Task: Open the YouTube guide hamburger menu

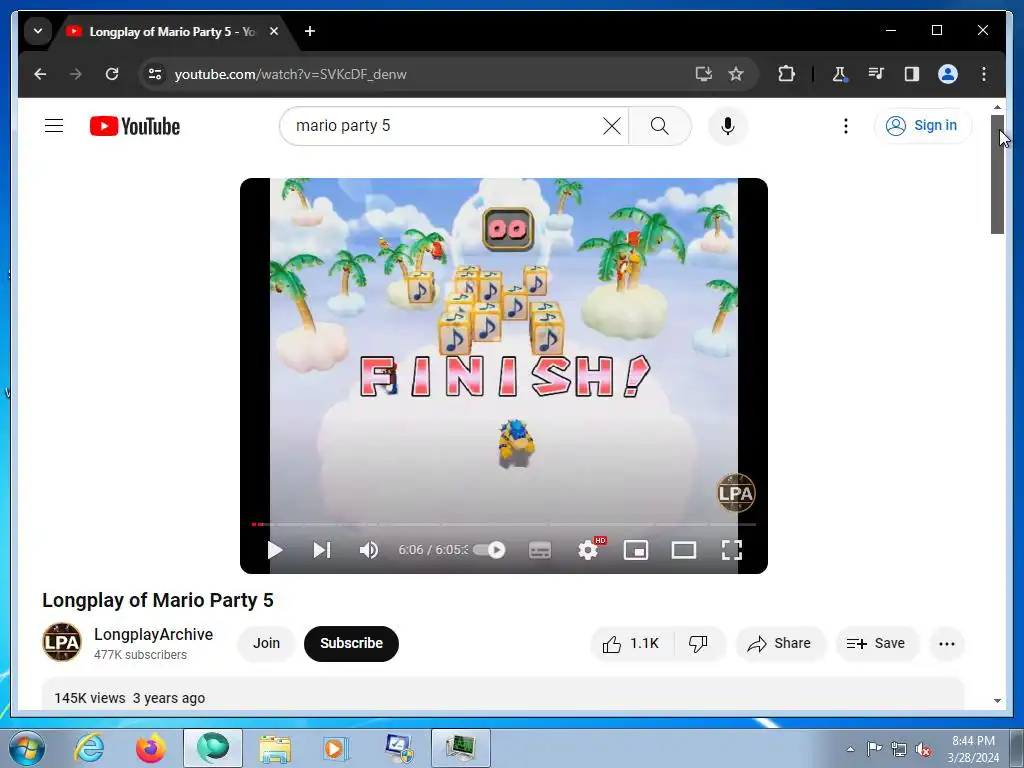Action: (54, 125)
